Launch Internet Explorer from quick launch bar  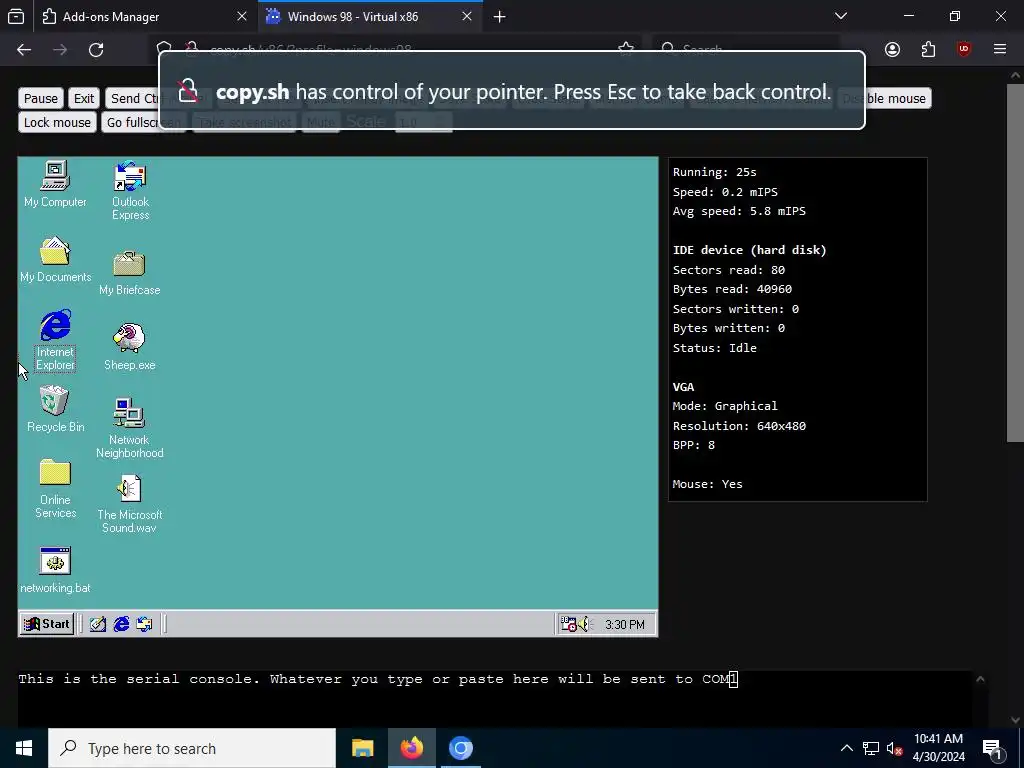[x=121, y=624]
